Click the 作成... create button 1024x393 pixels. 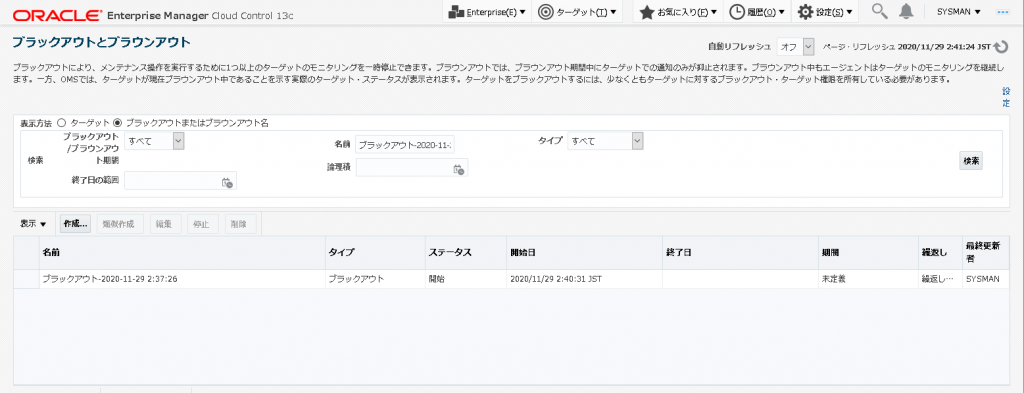[75, 224]
